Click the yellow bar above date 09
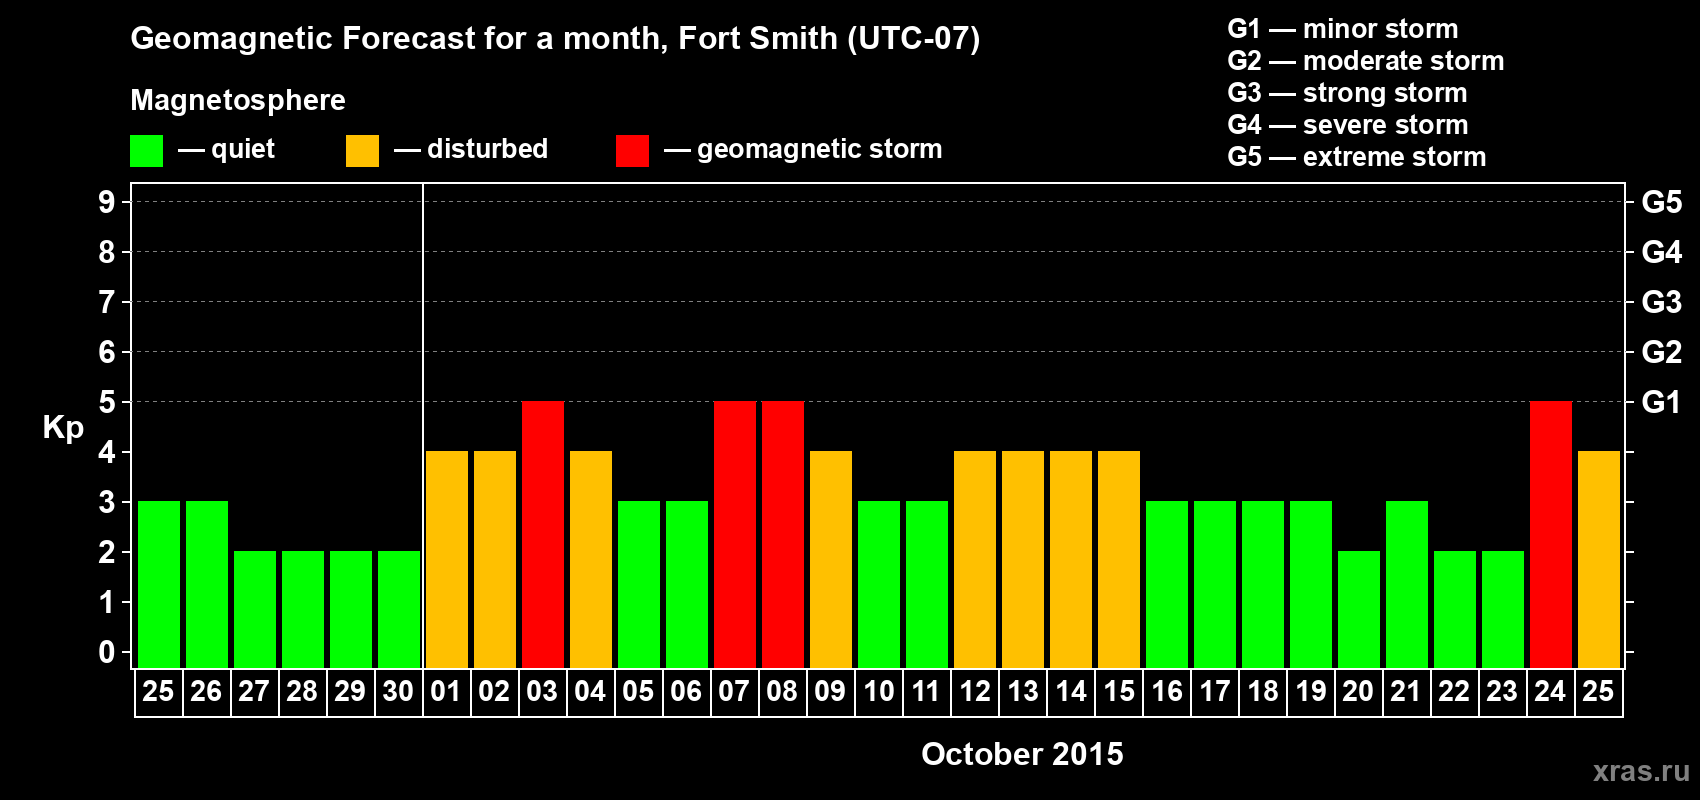 [x=830, y=560]
